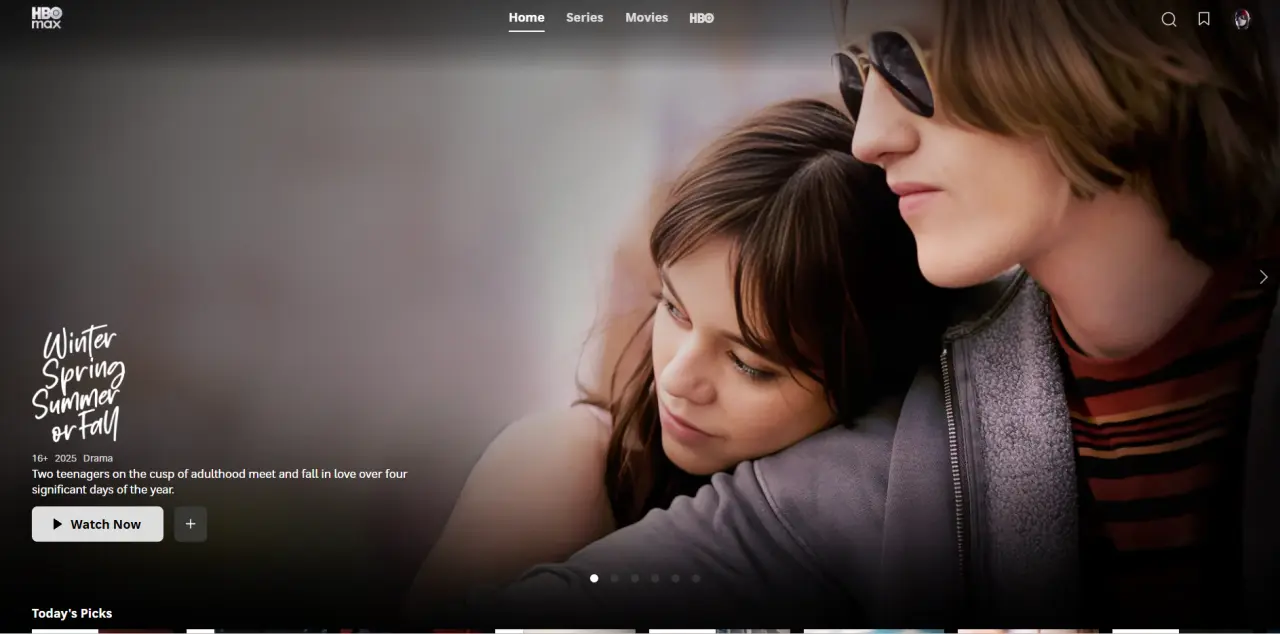This screenshot has width=1280, height=634.
Task: Click the 'Two teenagers on the cusp' description
Action: 220,482
